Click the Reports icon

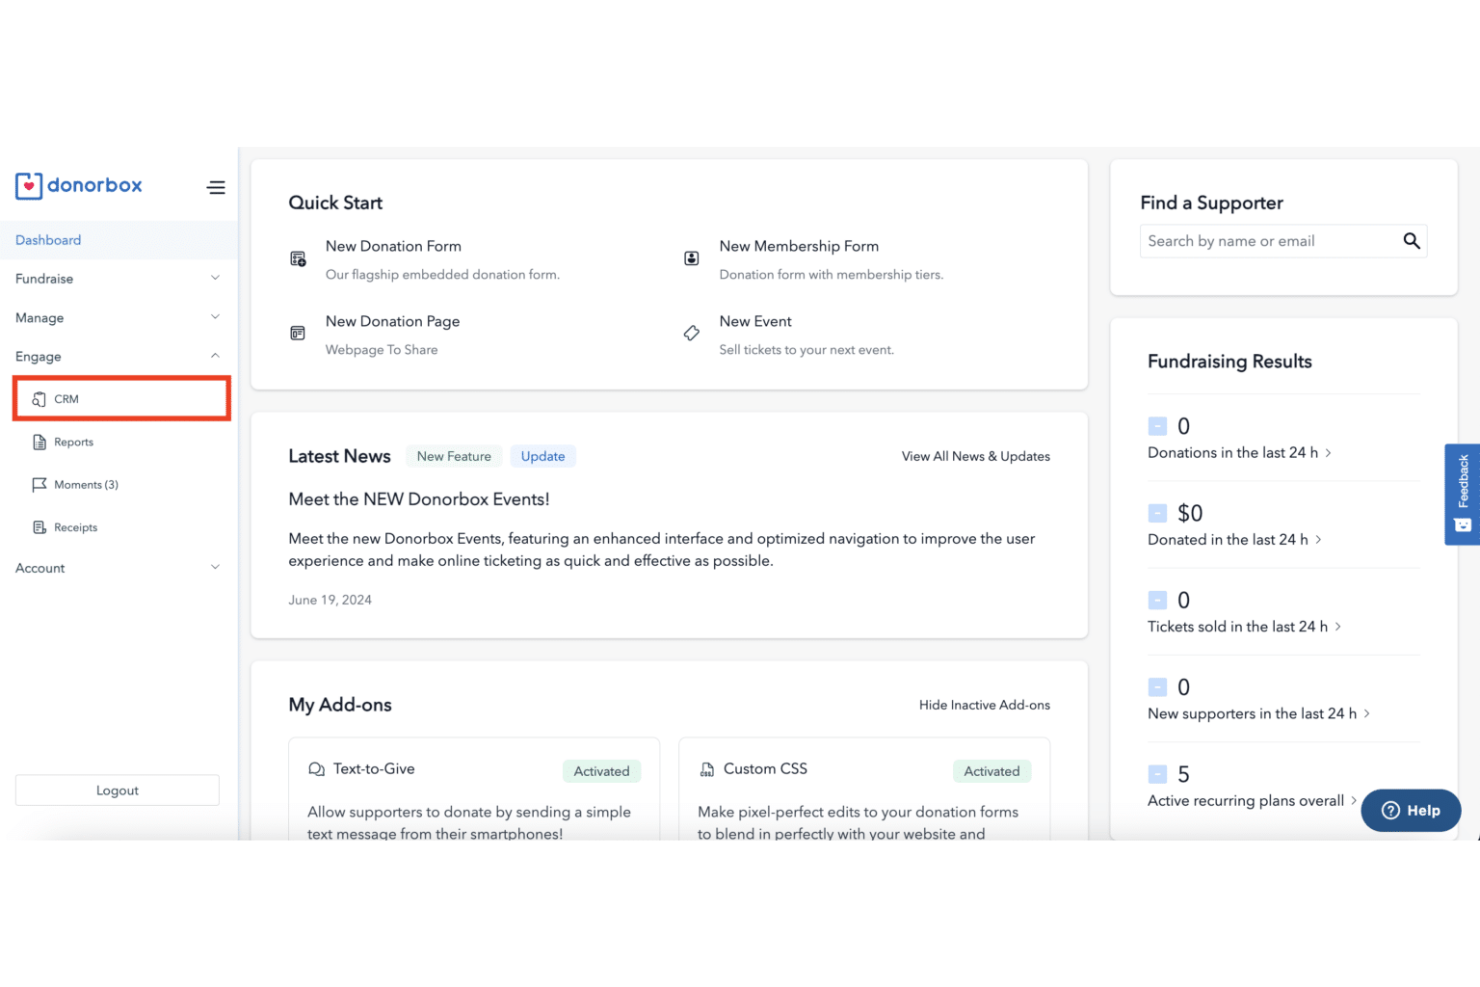coord(40,441)
